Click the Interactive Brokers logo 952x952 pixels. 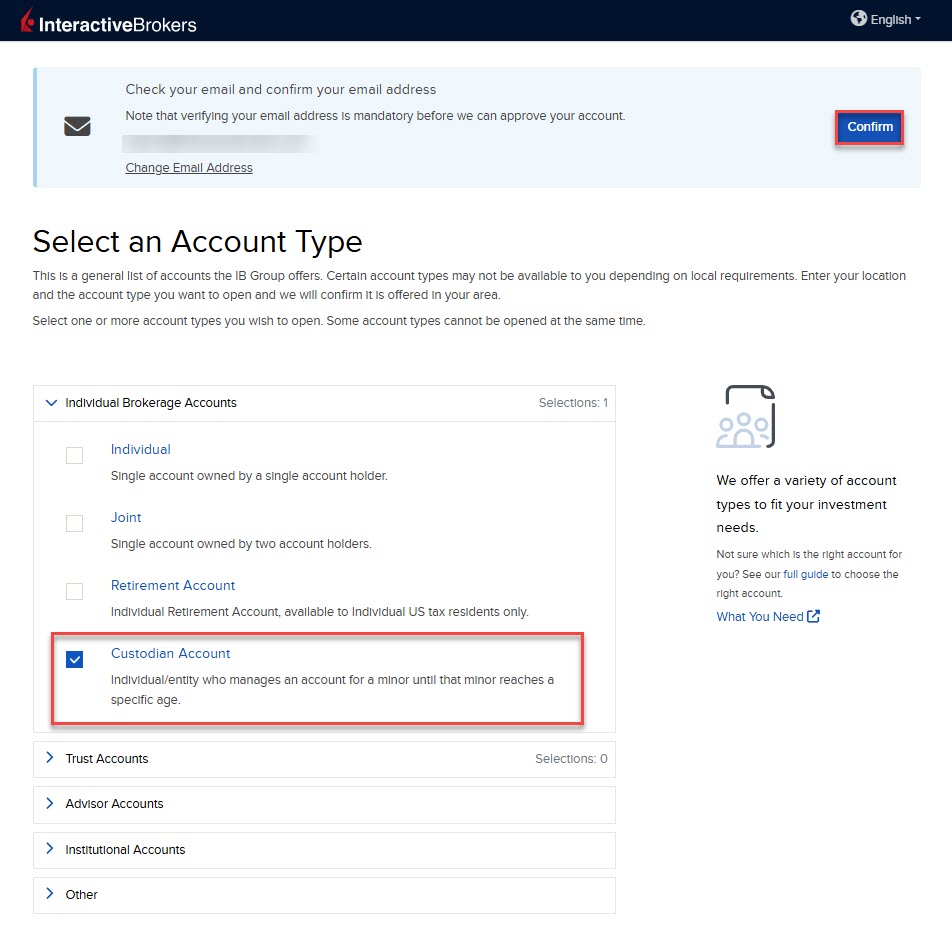coord(109,21)
